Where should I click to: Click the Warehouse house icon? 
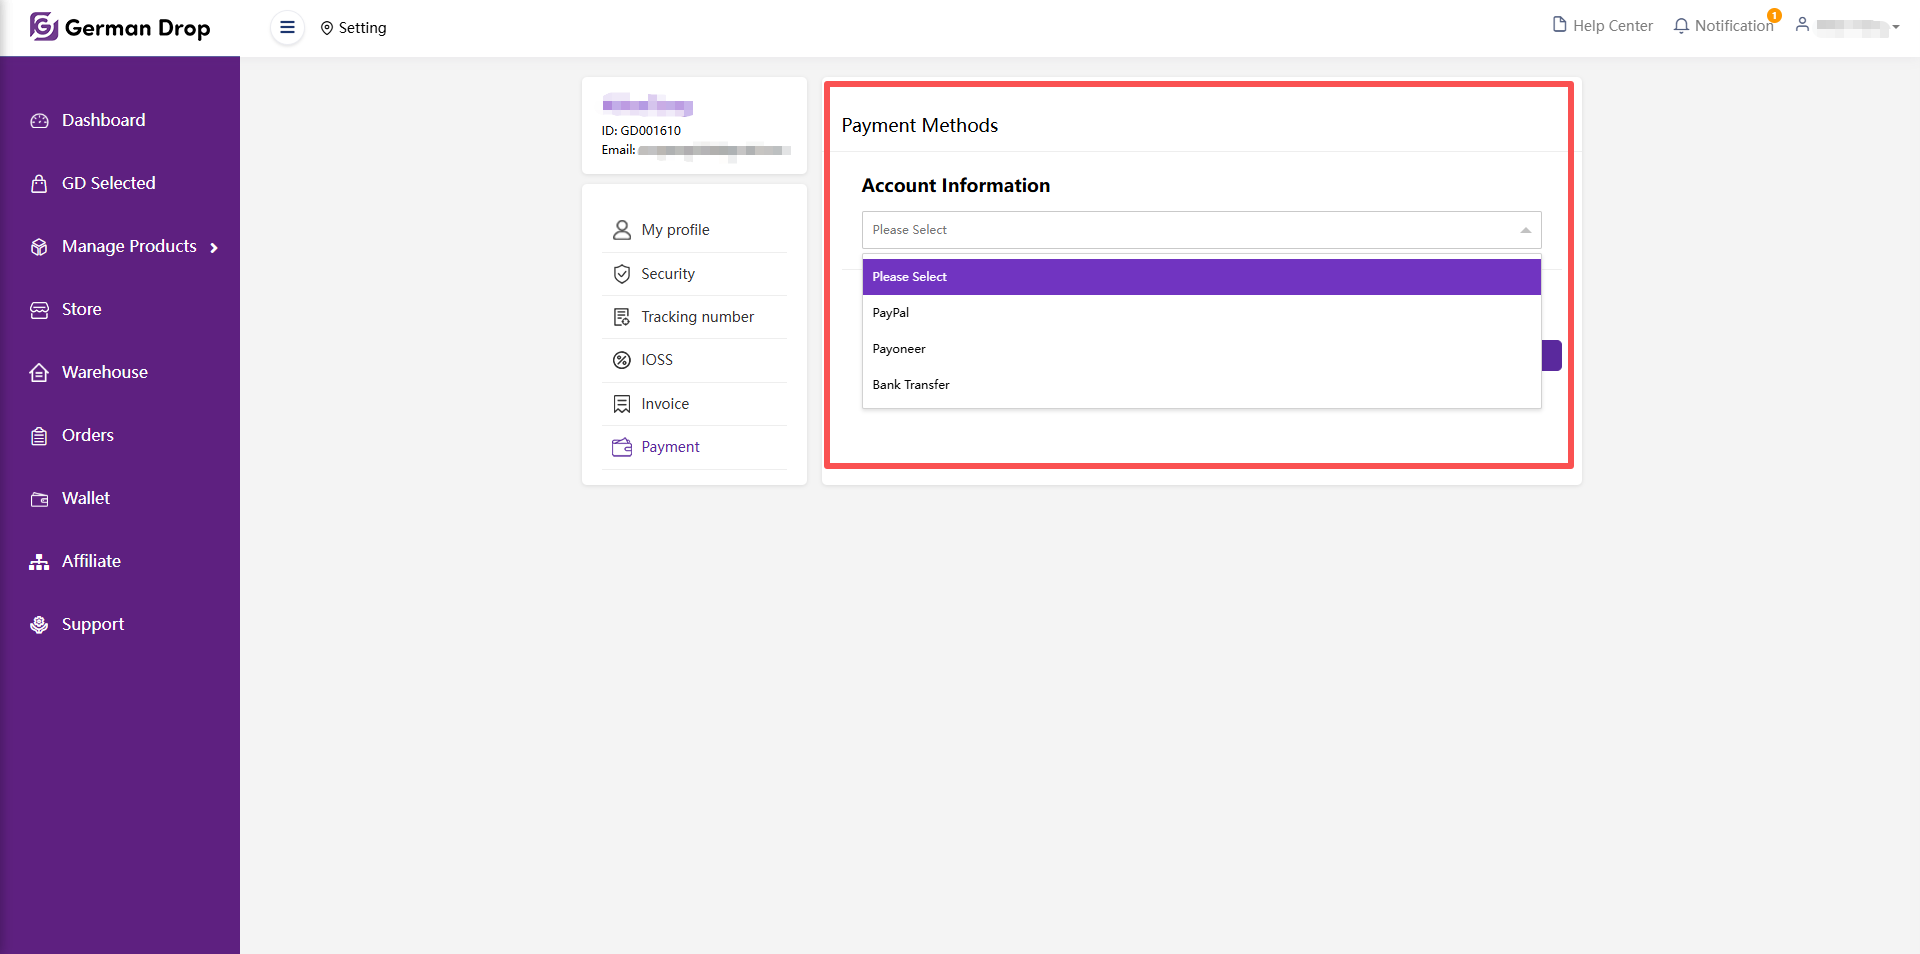39,373
